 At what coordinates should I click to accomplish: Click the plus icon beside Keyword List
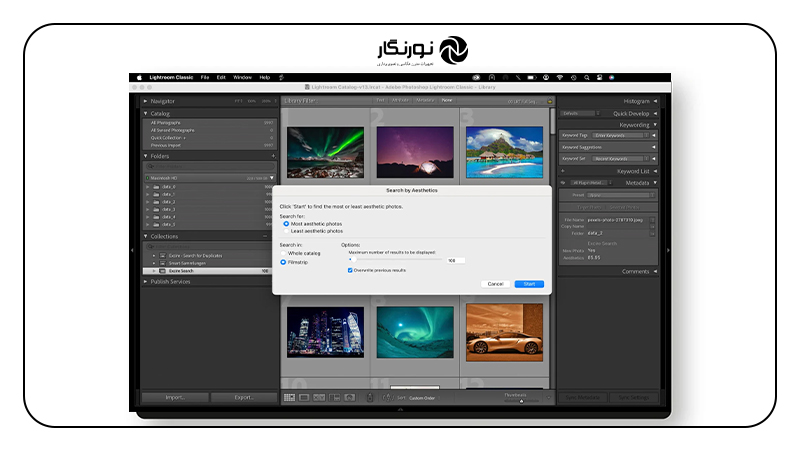click(563, 171)
